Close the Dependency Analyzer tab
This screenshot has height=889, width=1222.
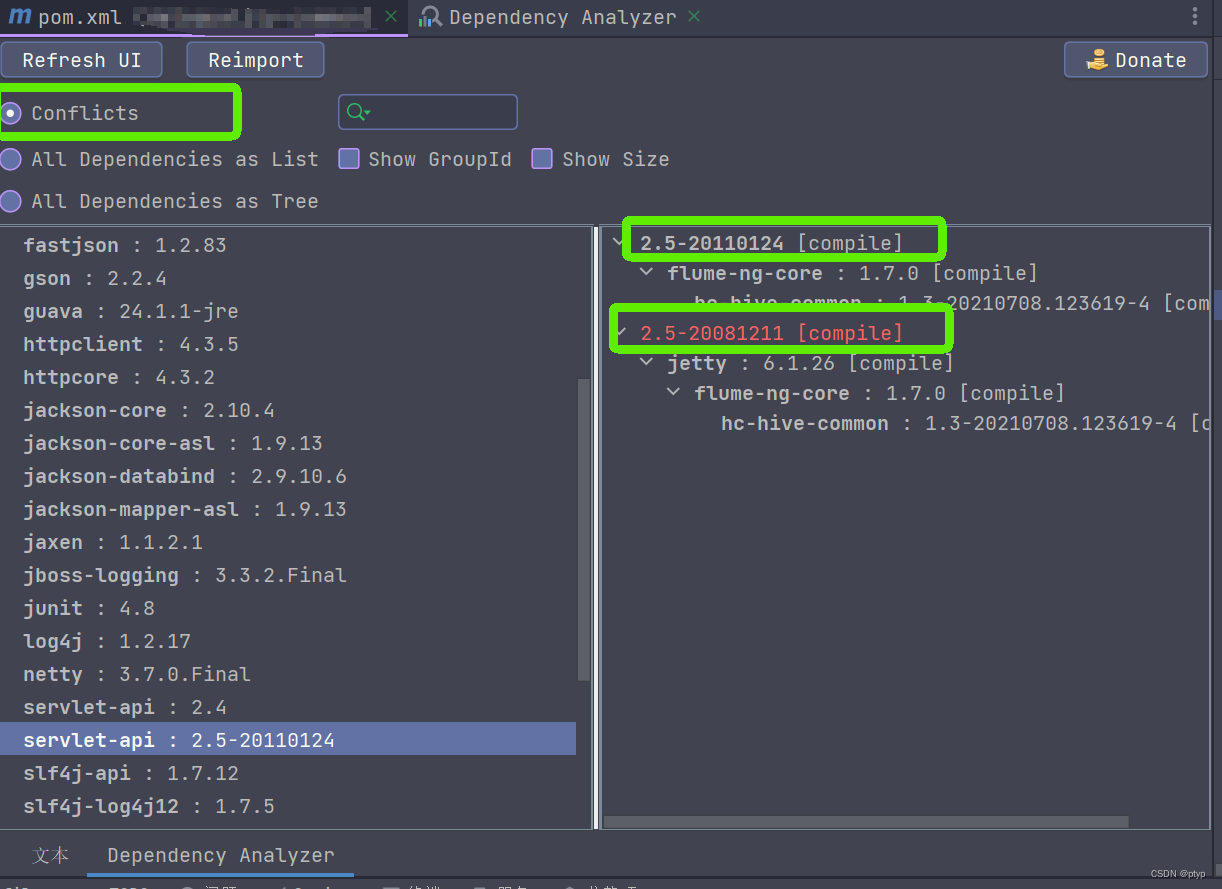(694, 17)
